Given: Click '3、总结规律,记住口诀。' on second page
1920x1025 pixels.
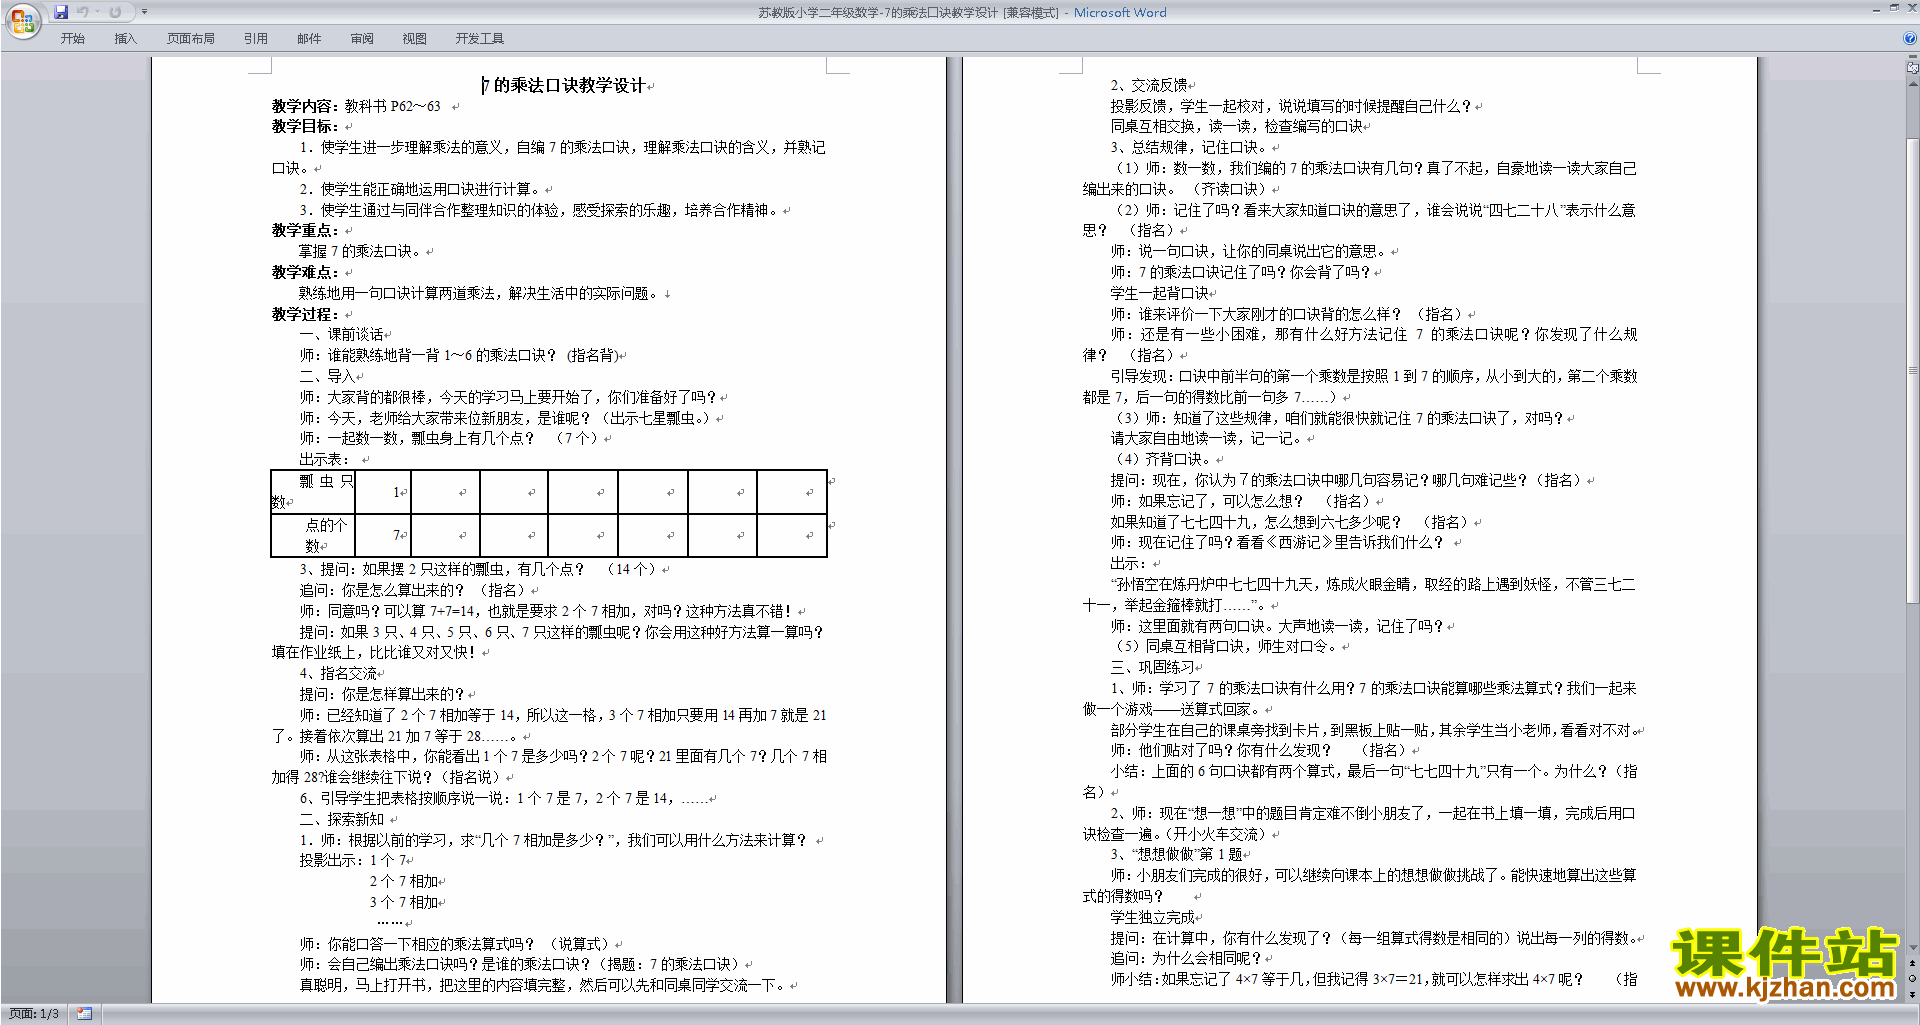Looking at the screenshot, I should [1190, 148].
